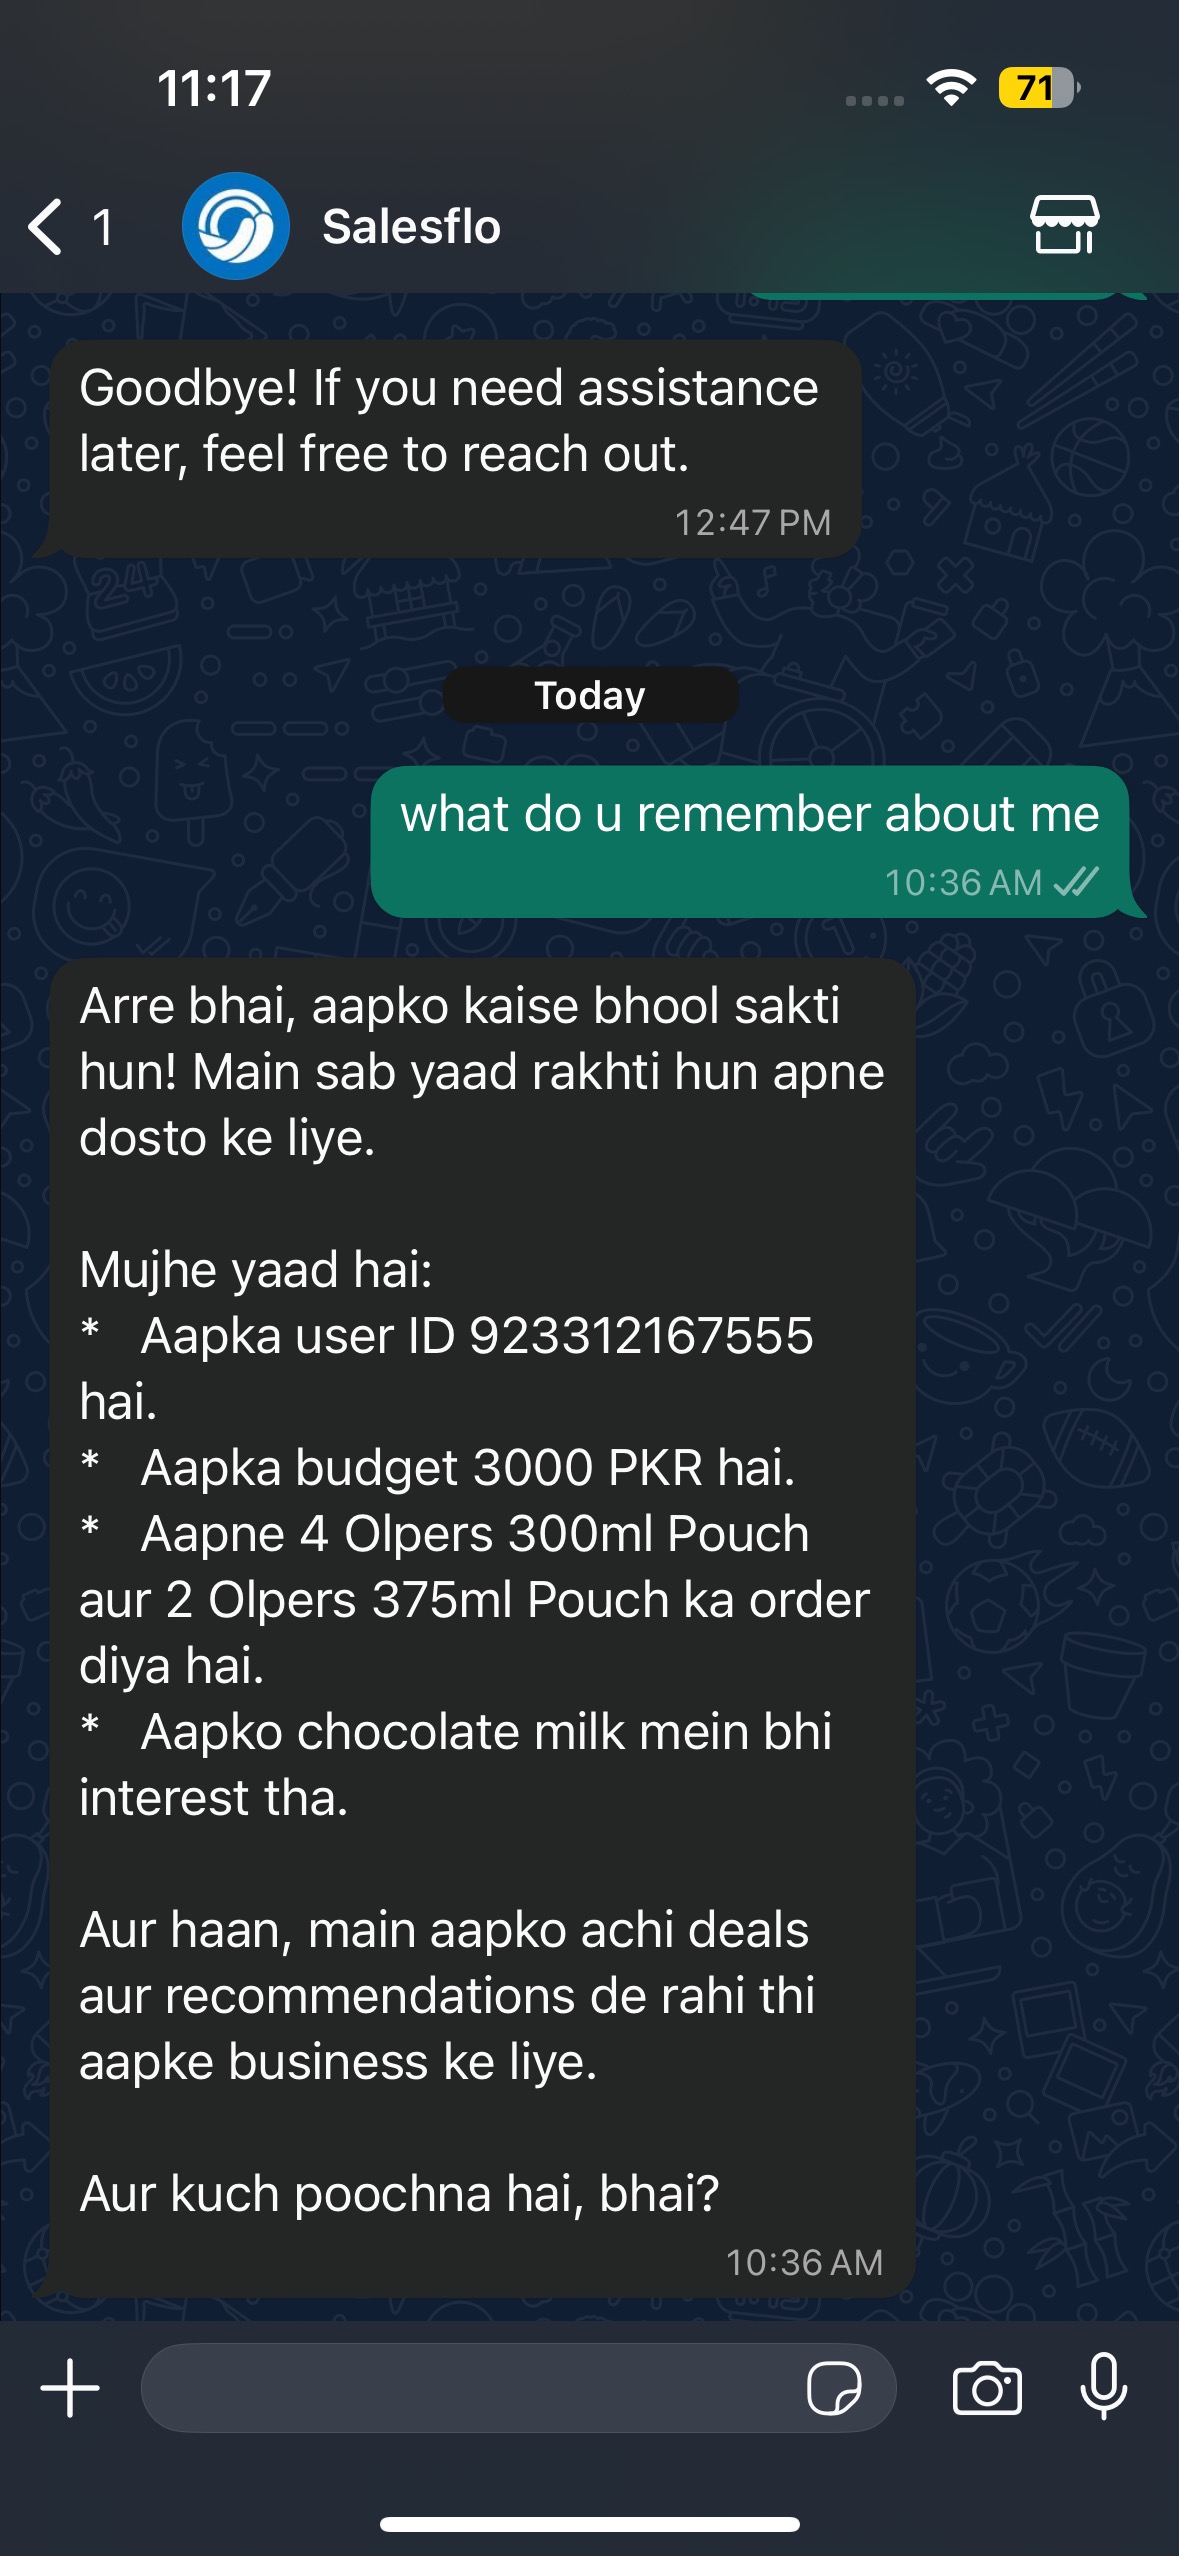
Task: Launch camera from message bar
Action: (987, 2388)
